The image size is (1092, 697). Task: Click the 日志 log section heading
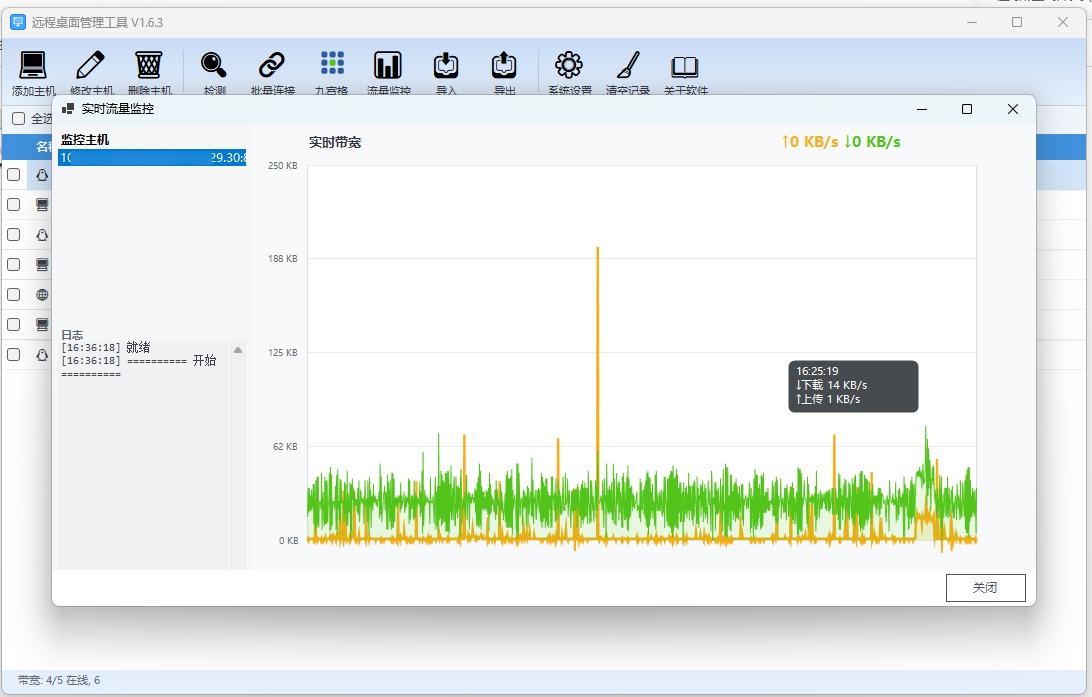click(72, 335)
